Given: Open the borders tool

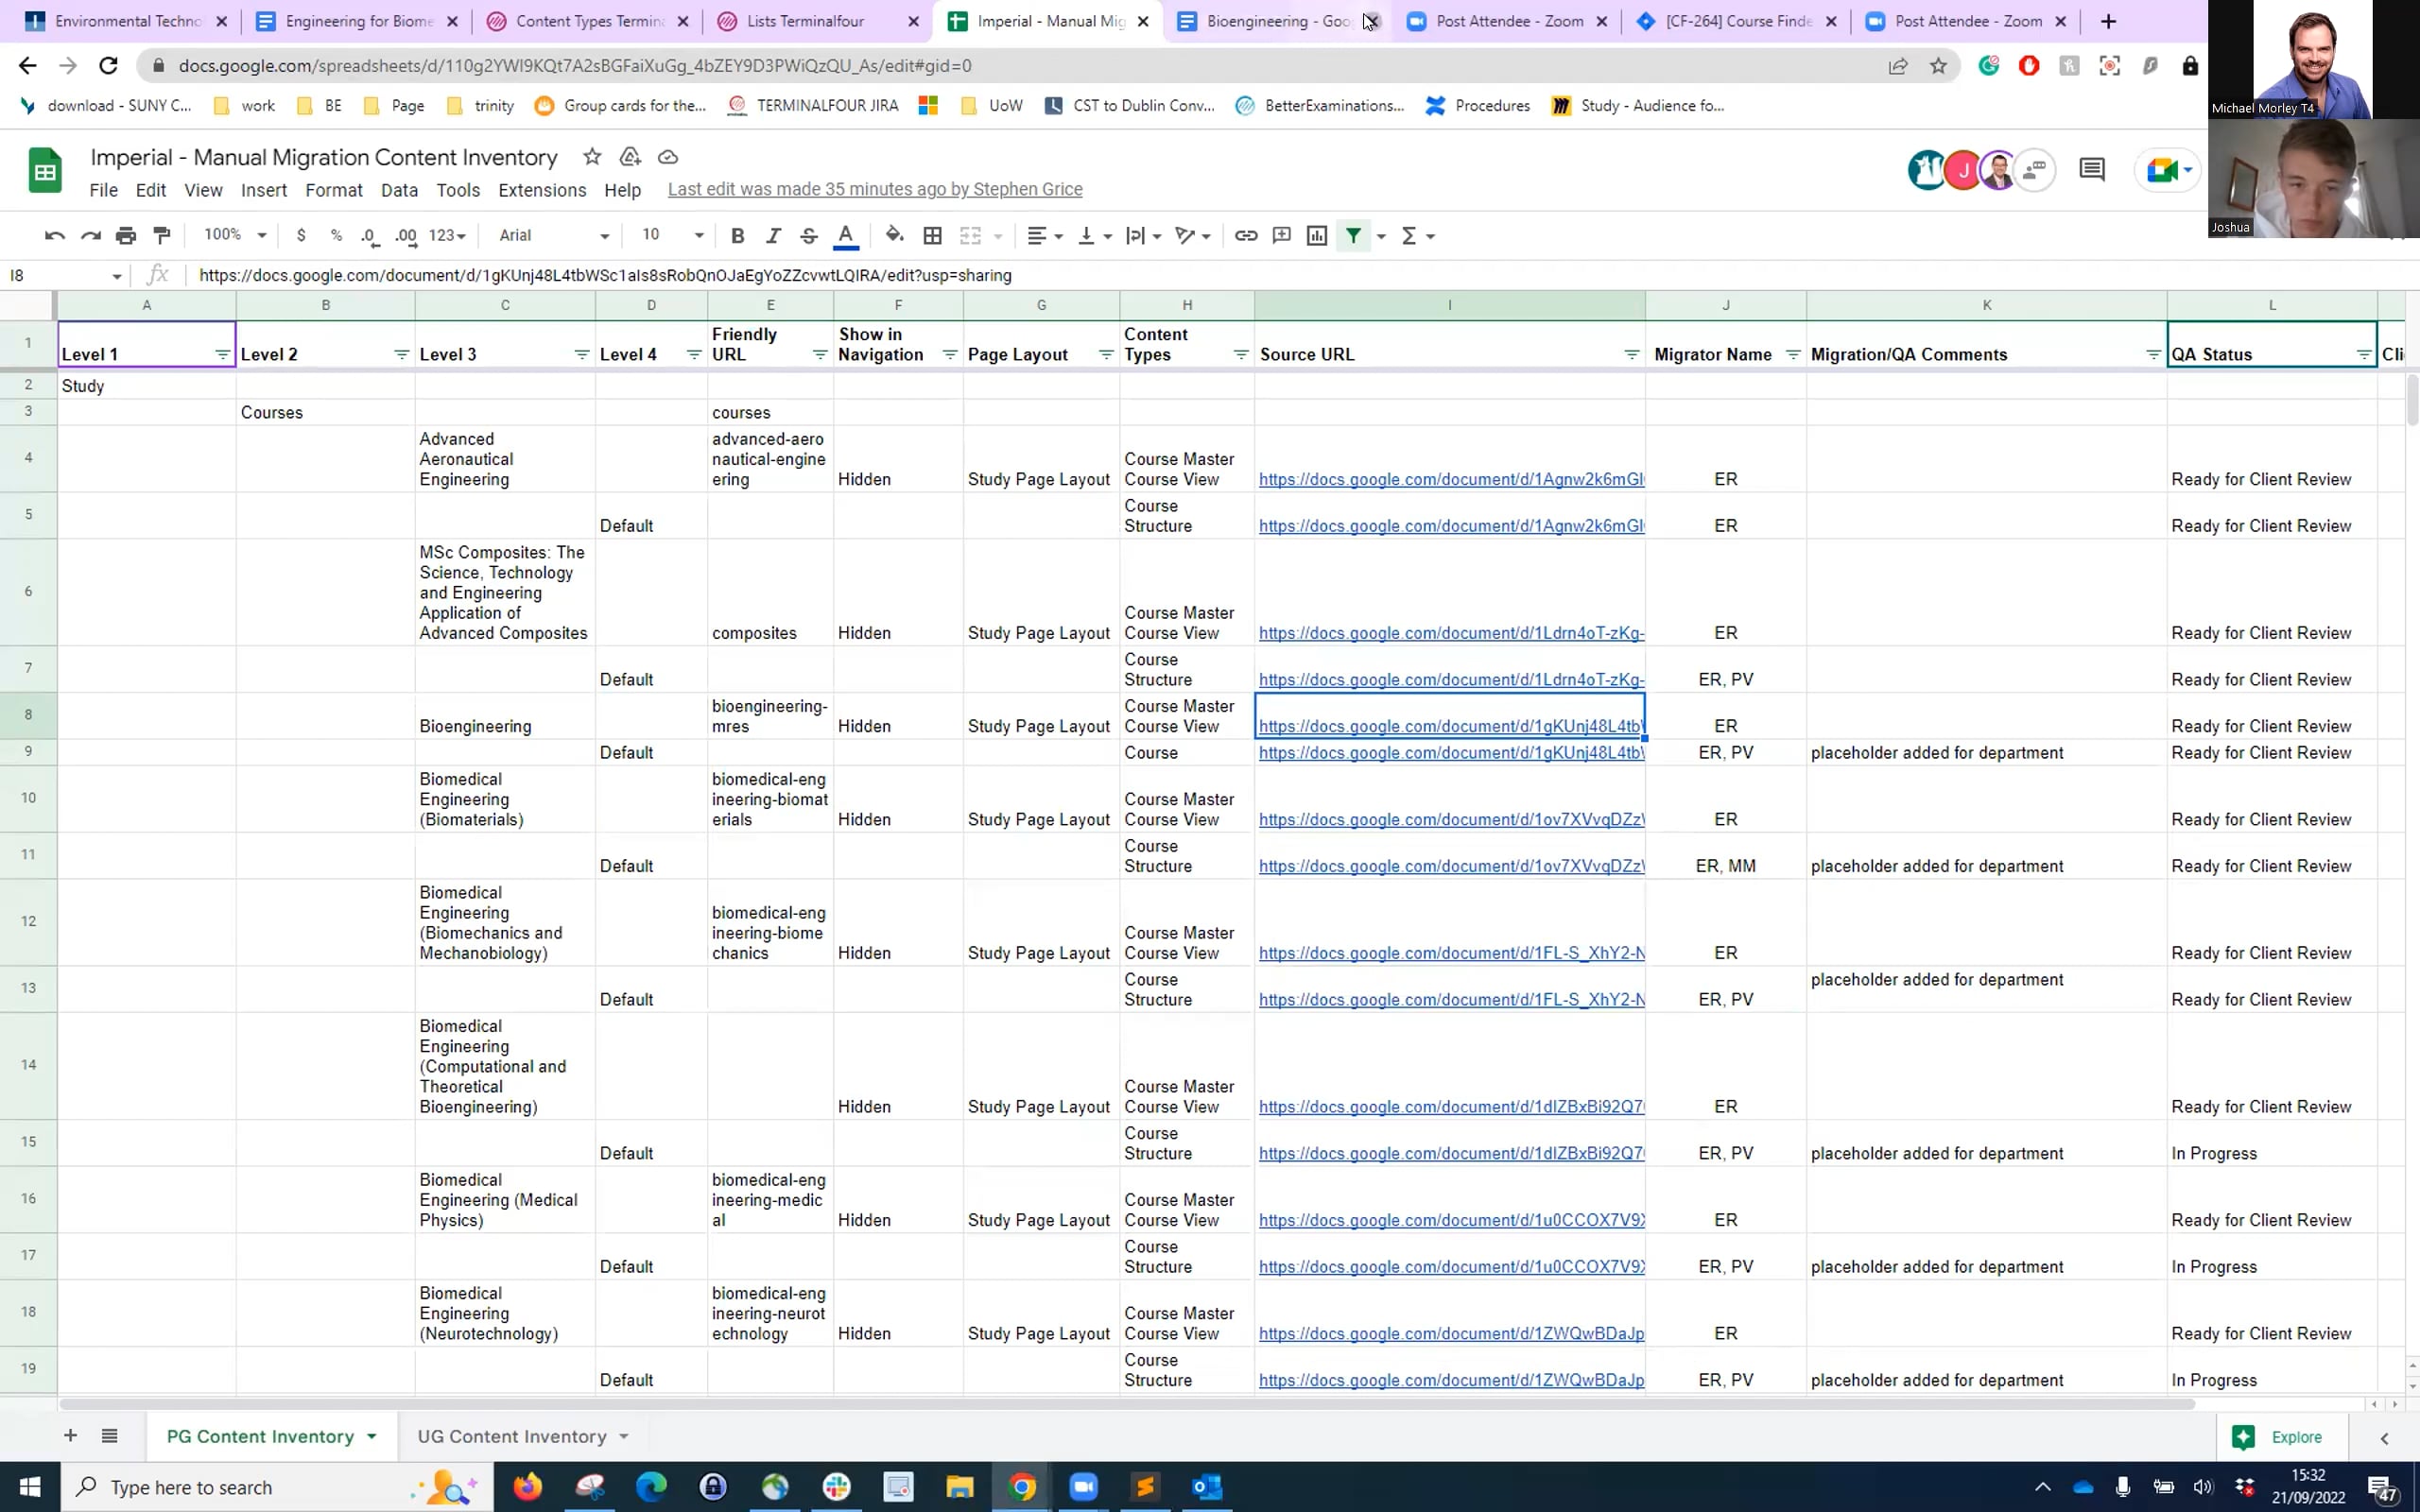Looking at the screenshot, I should coord(932,235).
